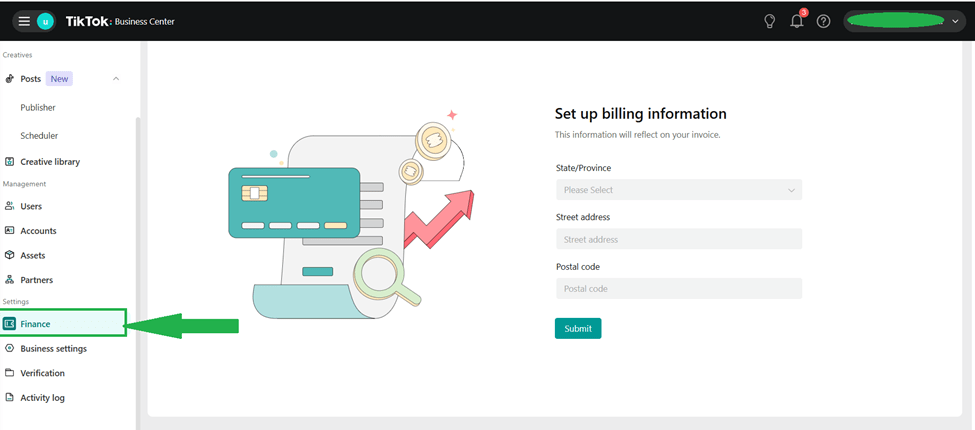Open the Verification page
Viewport: 975px width, 430px height.
(42, 373)
